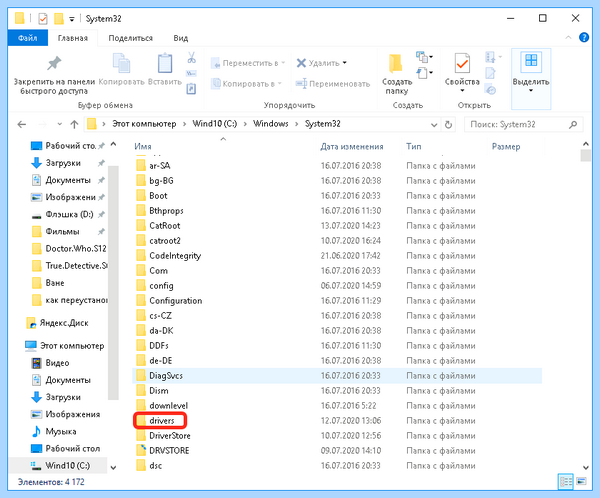Switch to the Поделиться tab
The width and height of the screenshot is (600, 498).
[130, 38]
